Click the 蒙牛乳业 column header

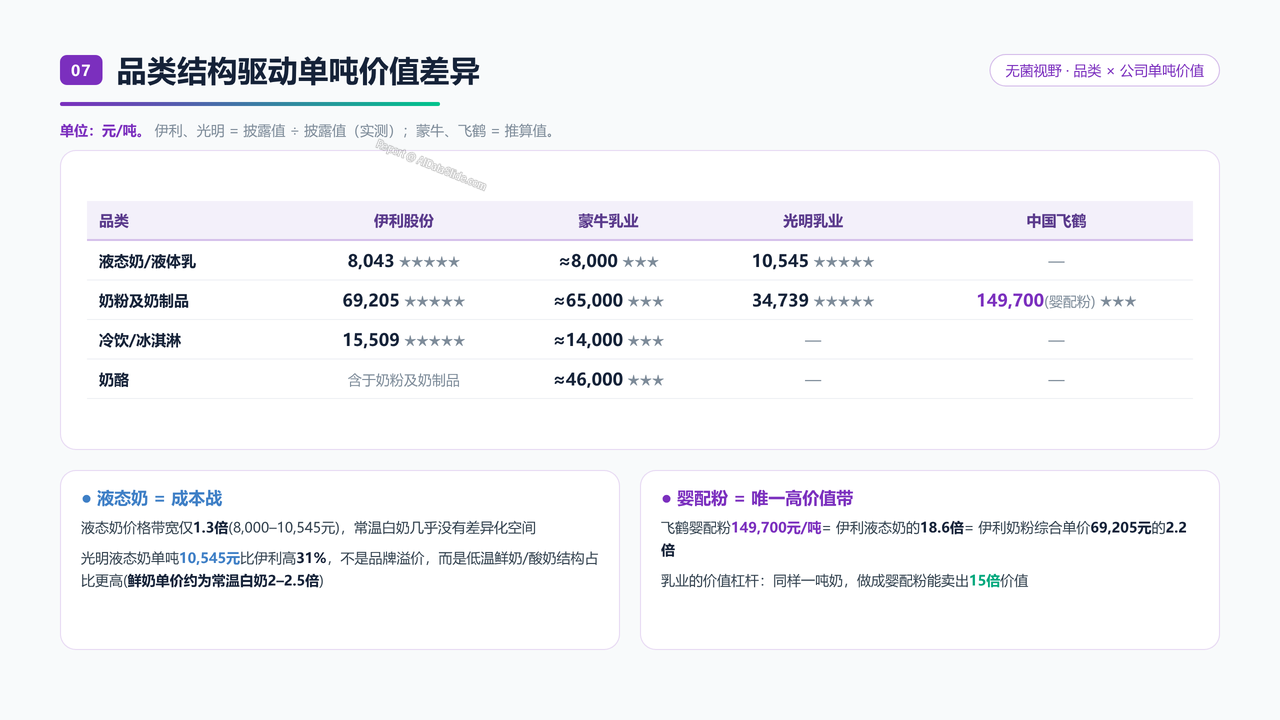608,221
